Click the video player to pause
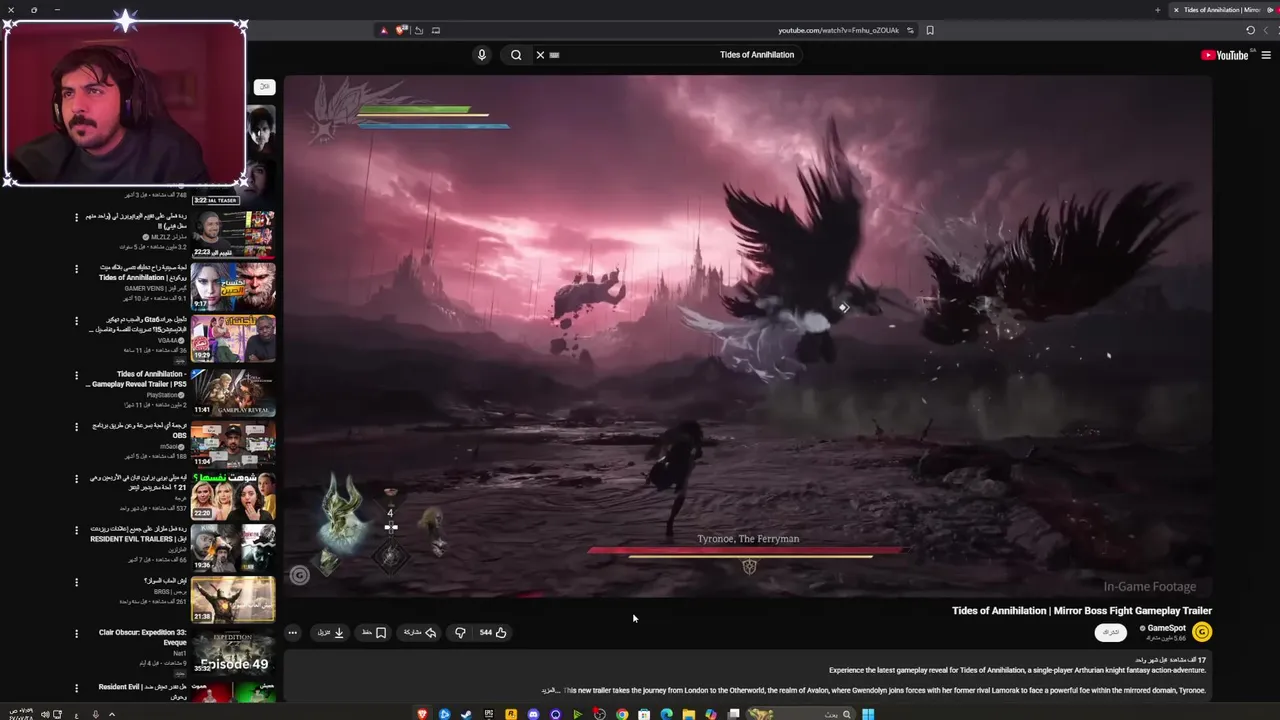Screen dimensions: 1280x720 coord(748,337)
